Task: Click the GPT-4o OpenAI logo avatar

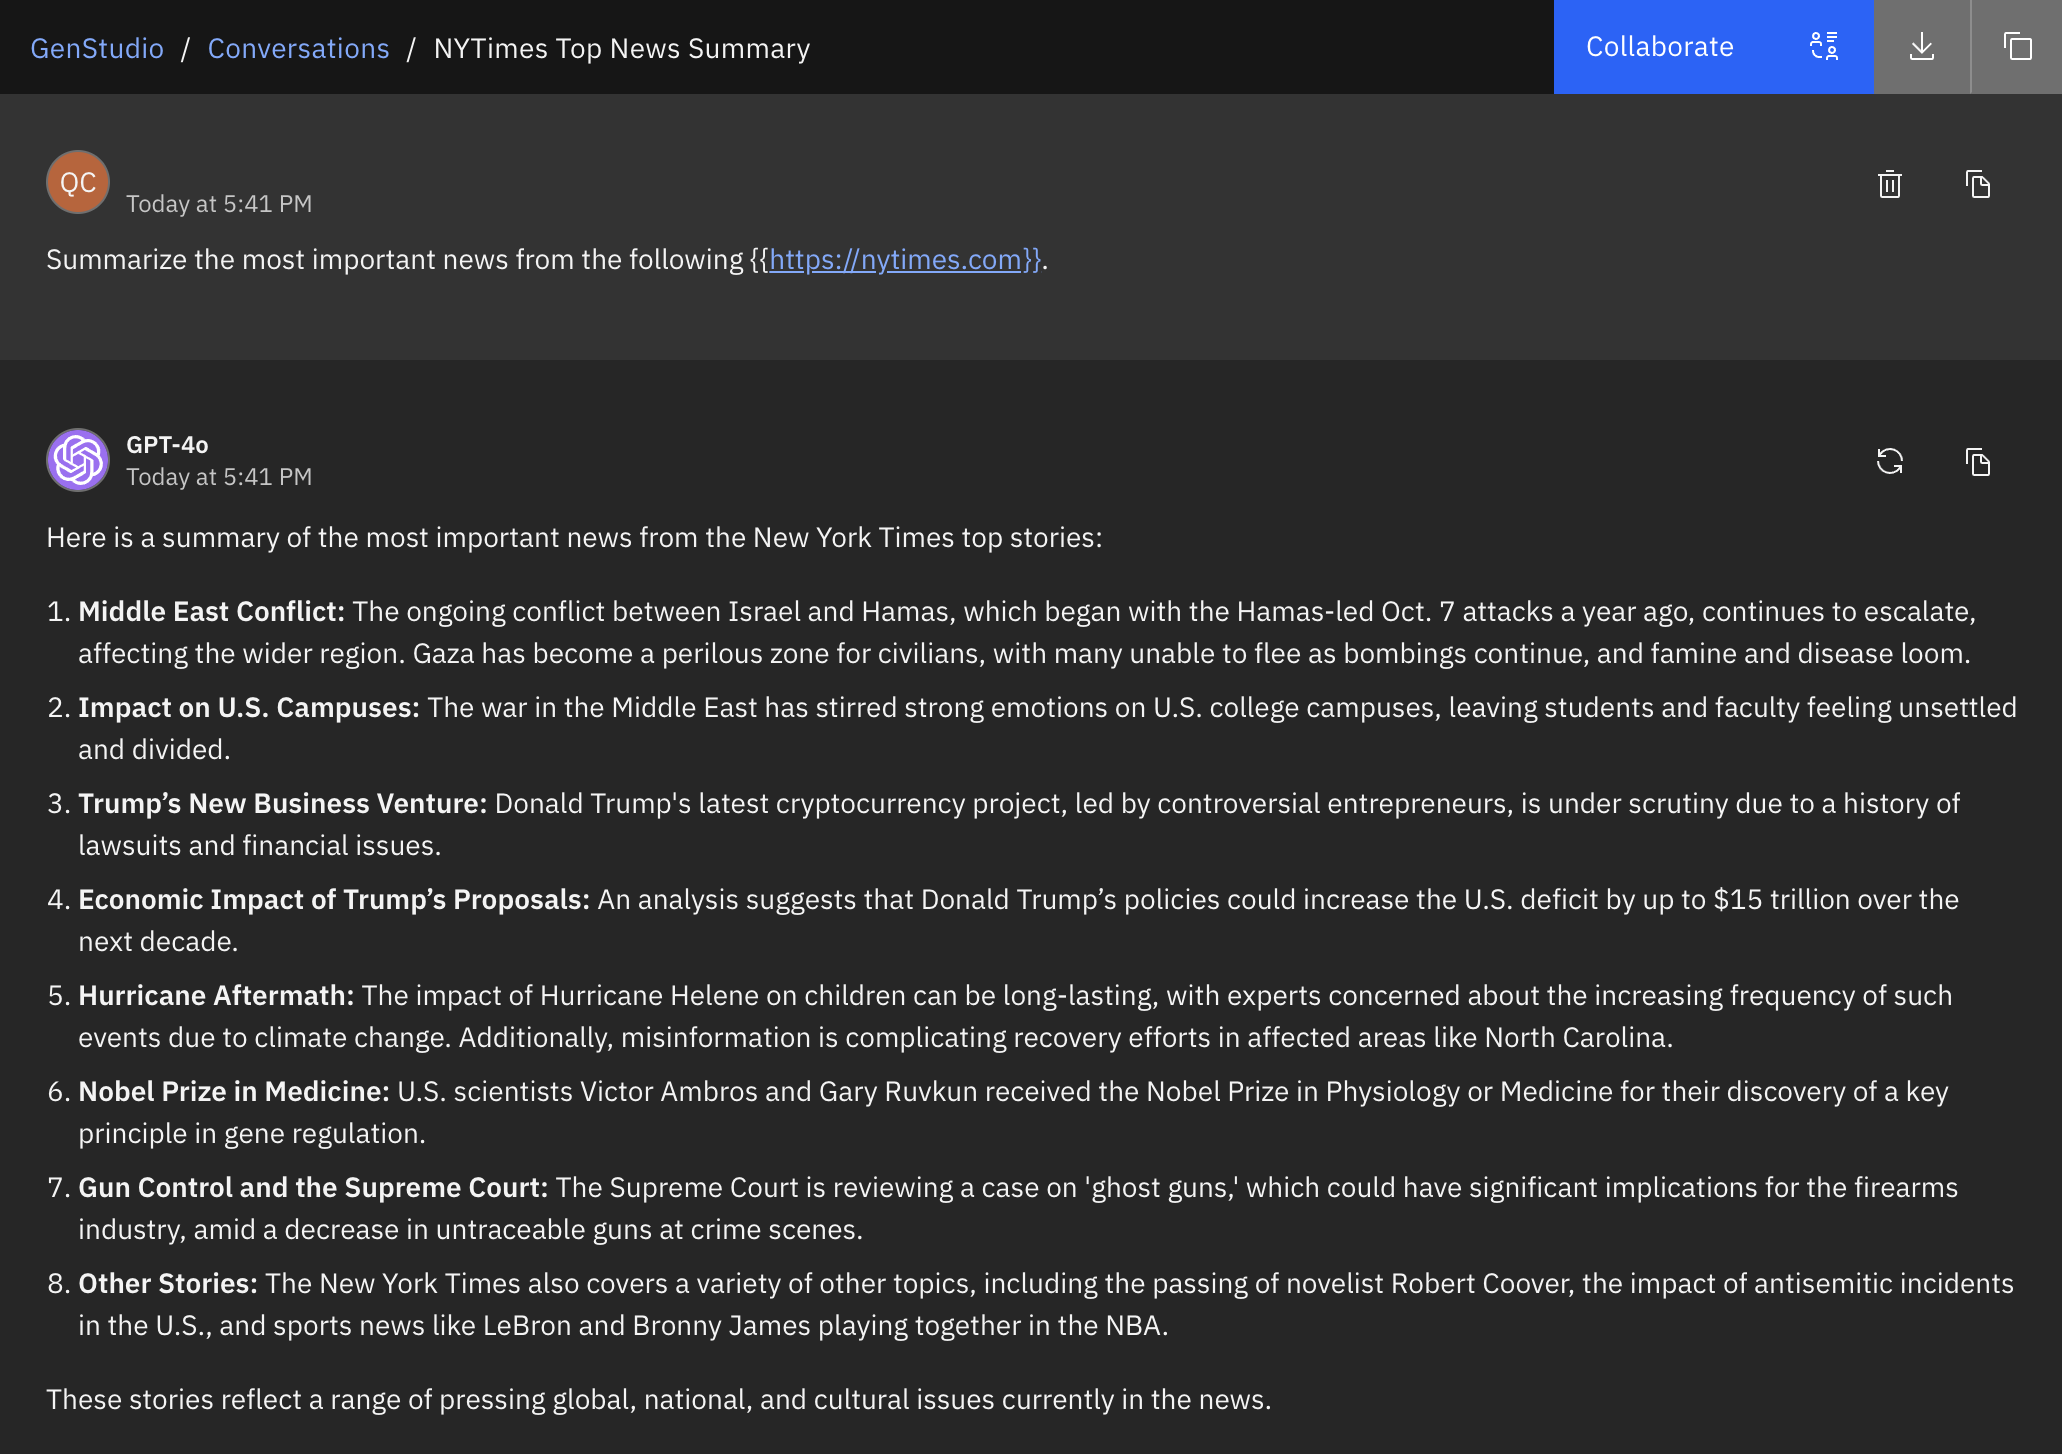Action: tap(78, 460)
